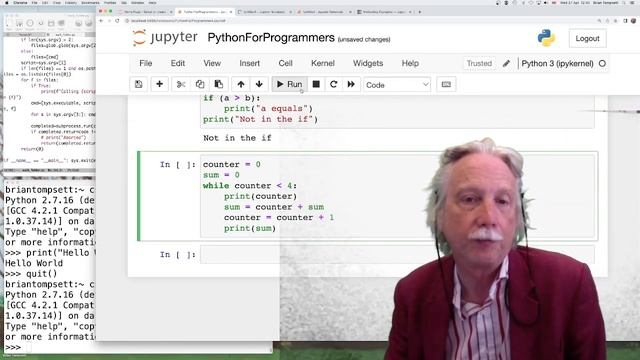Open the Edit menu
This screenshot has height=360, width=640.
tap(178, 63)
